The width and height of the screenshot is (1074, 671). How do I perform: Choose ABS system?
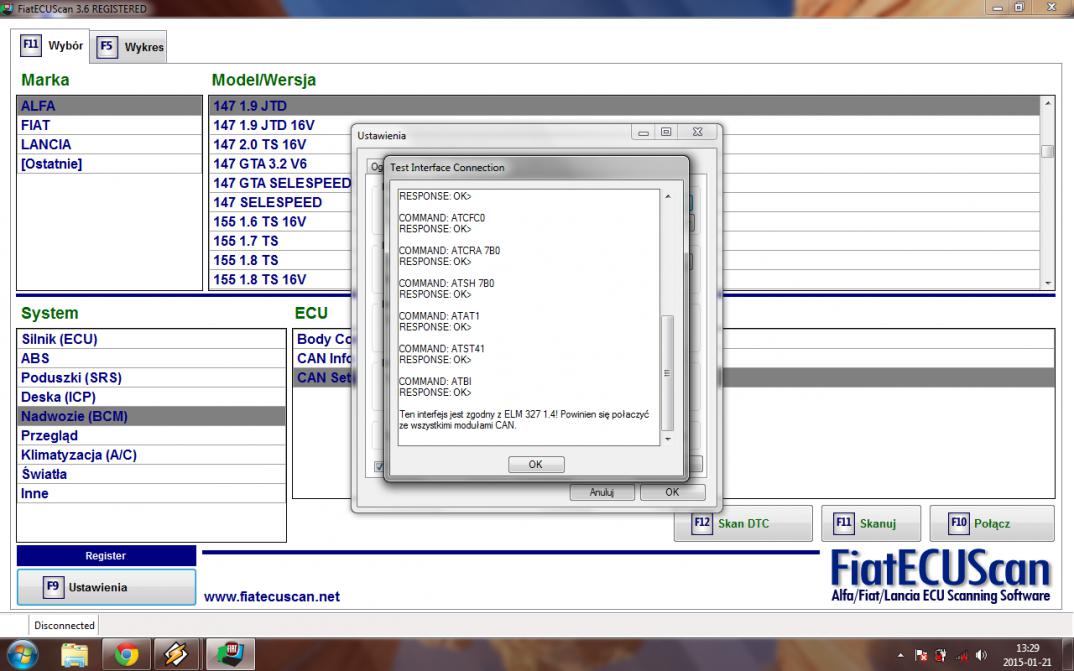(x=151, y=358)
